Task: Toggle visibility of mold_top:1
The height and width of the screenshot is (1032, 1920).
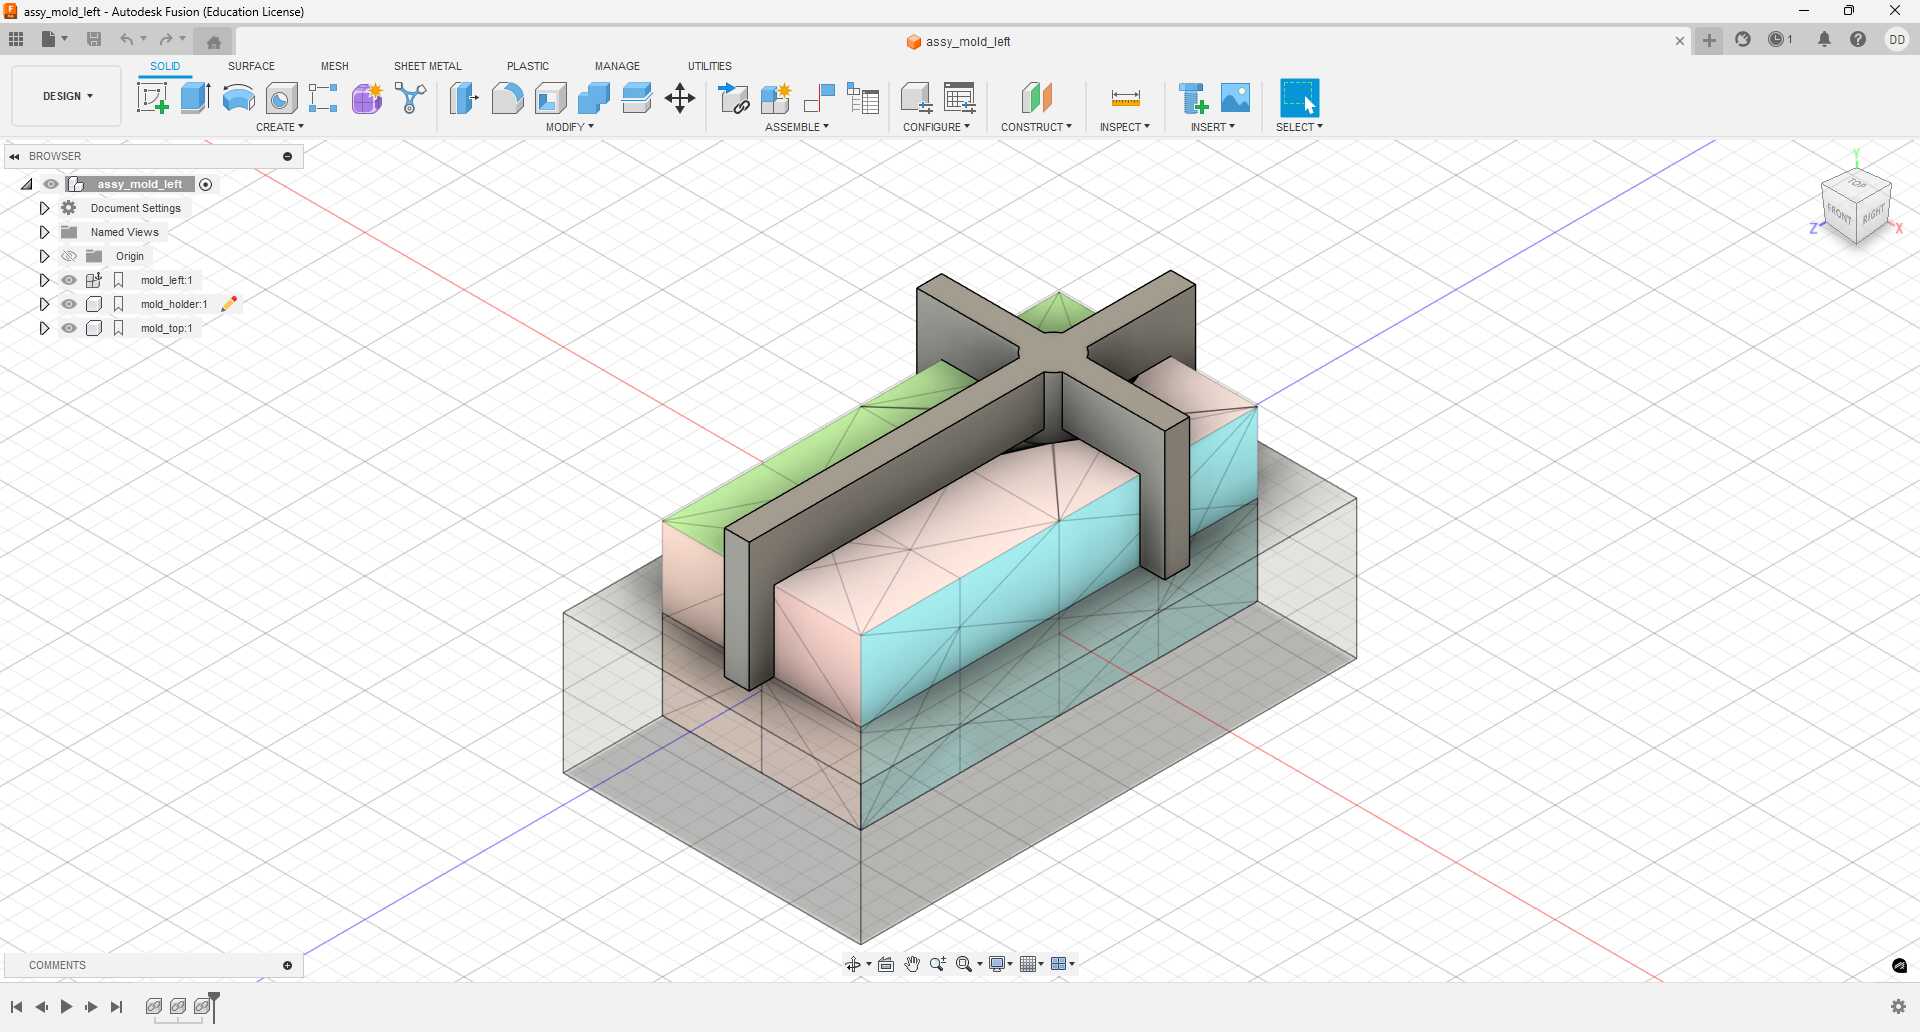Action: click(x=69, y=328)
